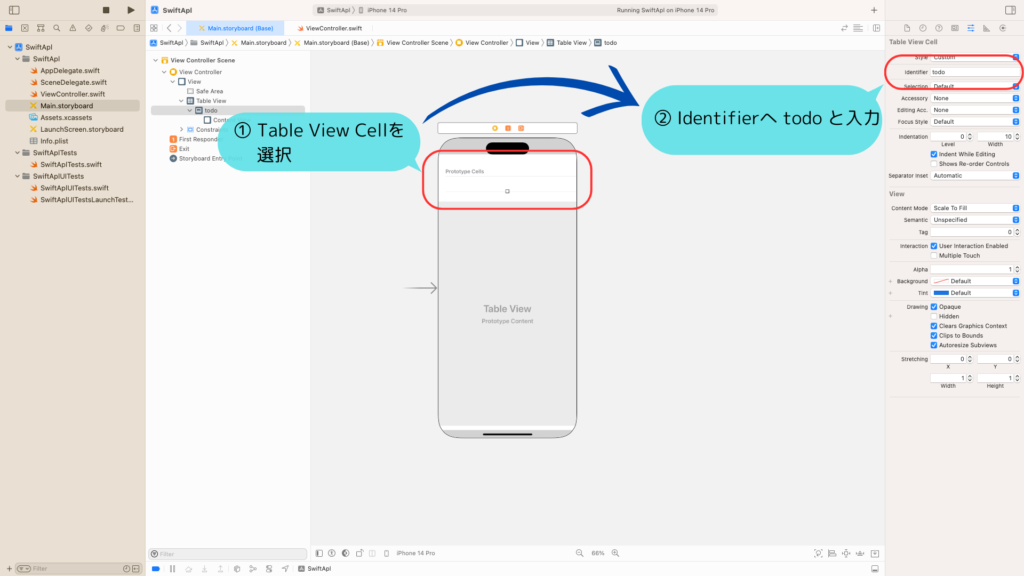
Task: Select LaunchScreen.storyboard in navigator
Action: [x=82, y=129]
